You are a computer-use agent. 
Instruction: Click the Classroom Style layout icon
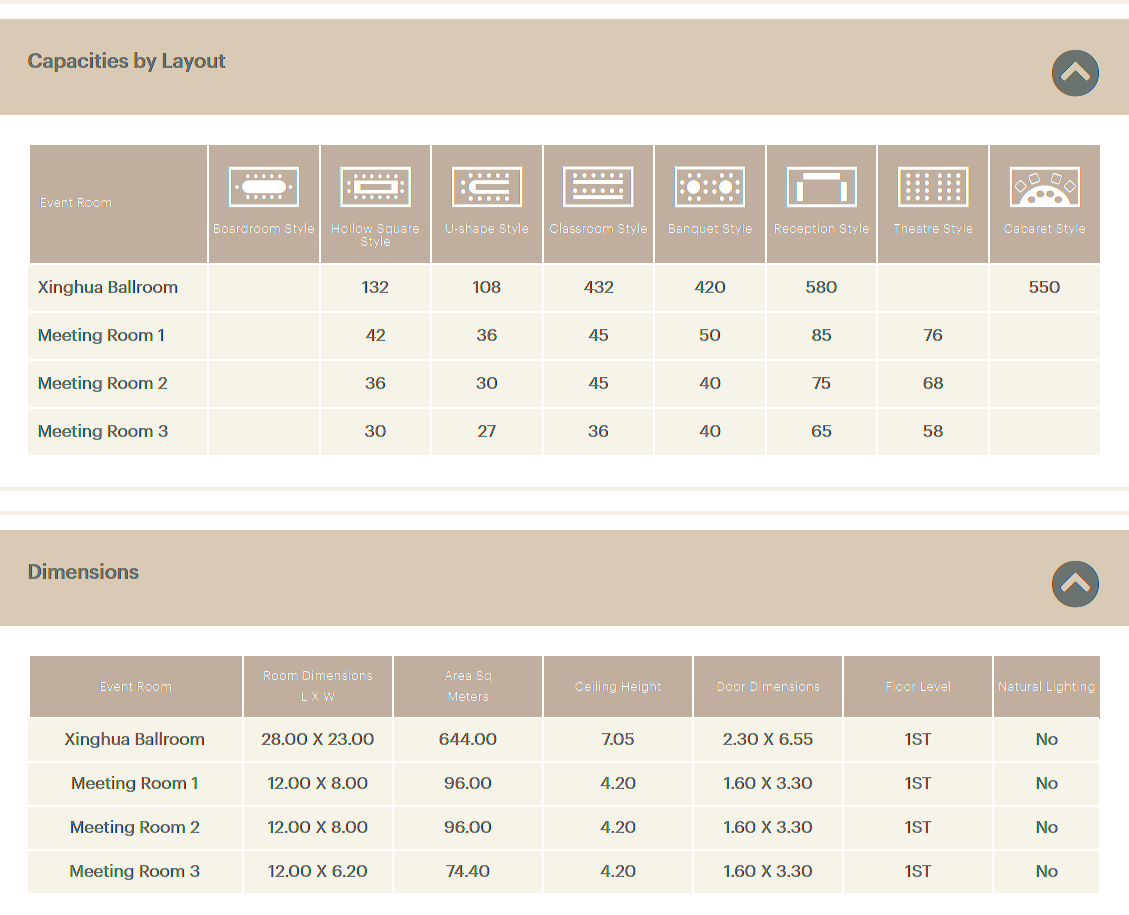pyautogui.click(x=599, y=187)
